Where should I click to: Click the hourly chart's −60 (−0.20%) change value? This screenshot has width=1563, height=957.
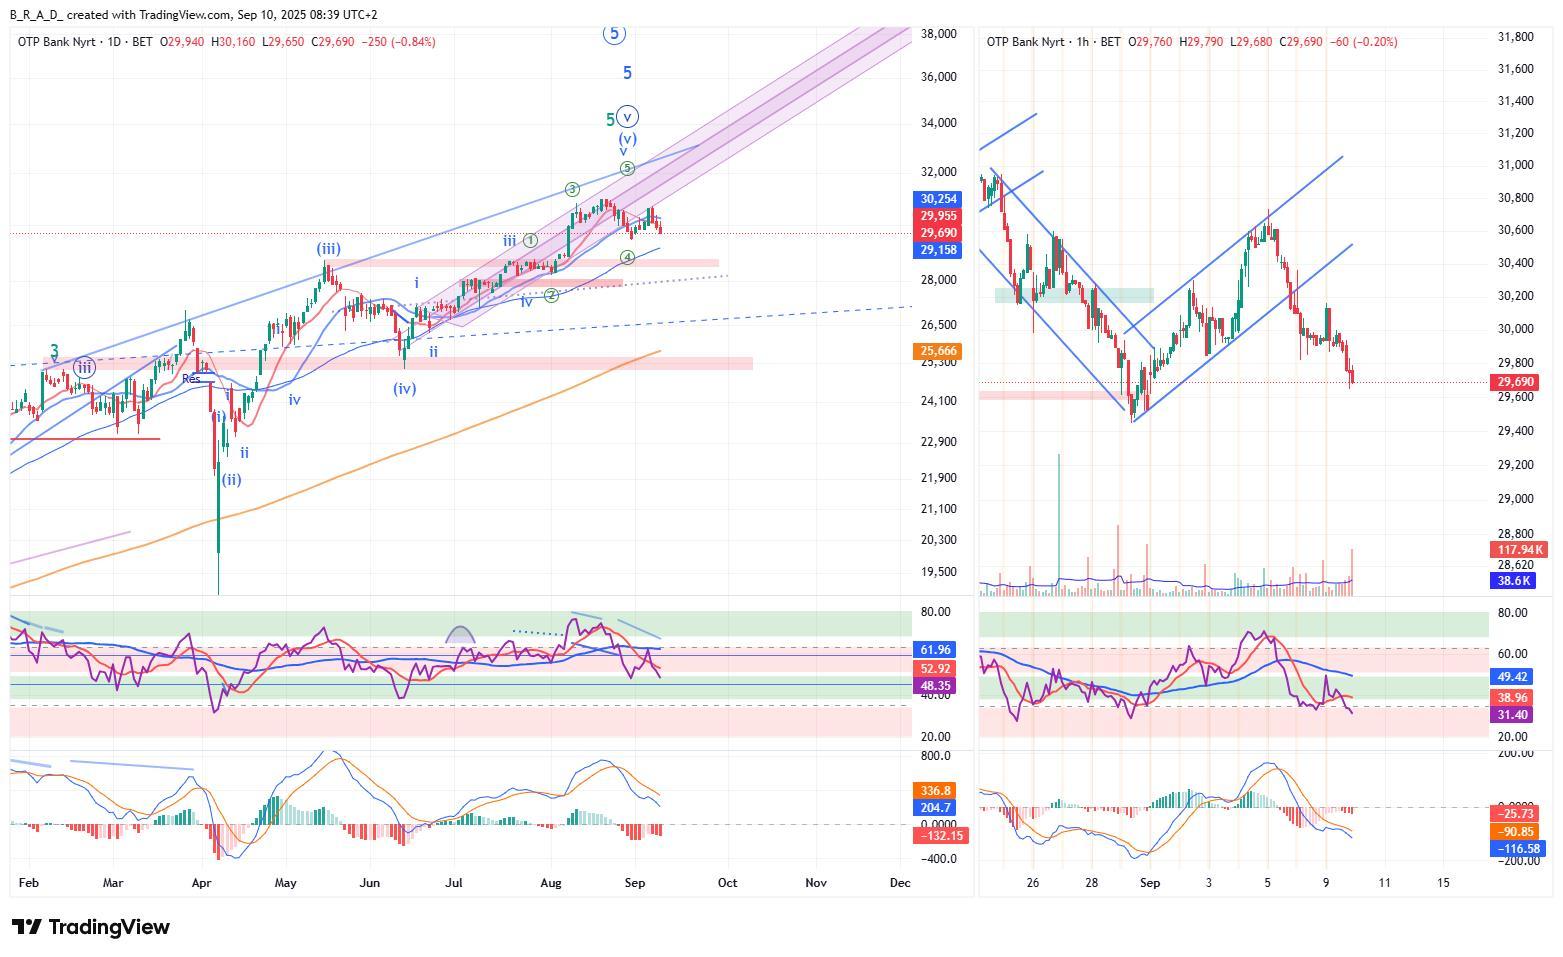point(1364,42)
